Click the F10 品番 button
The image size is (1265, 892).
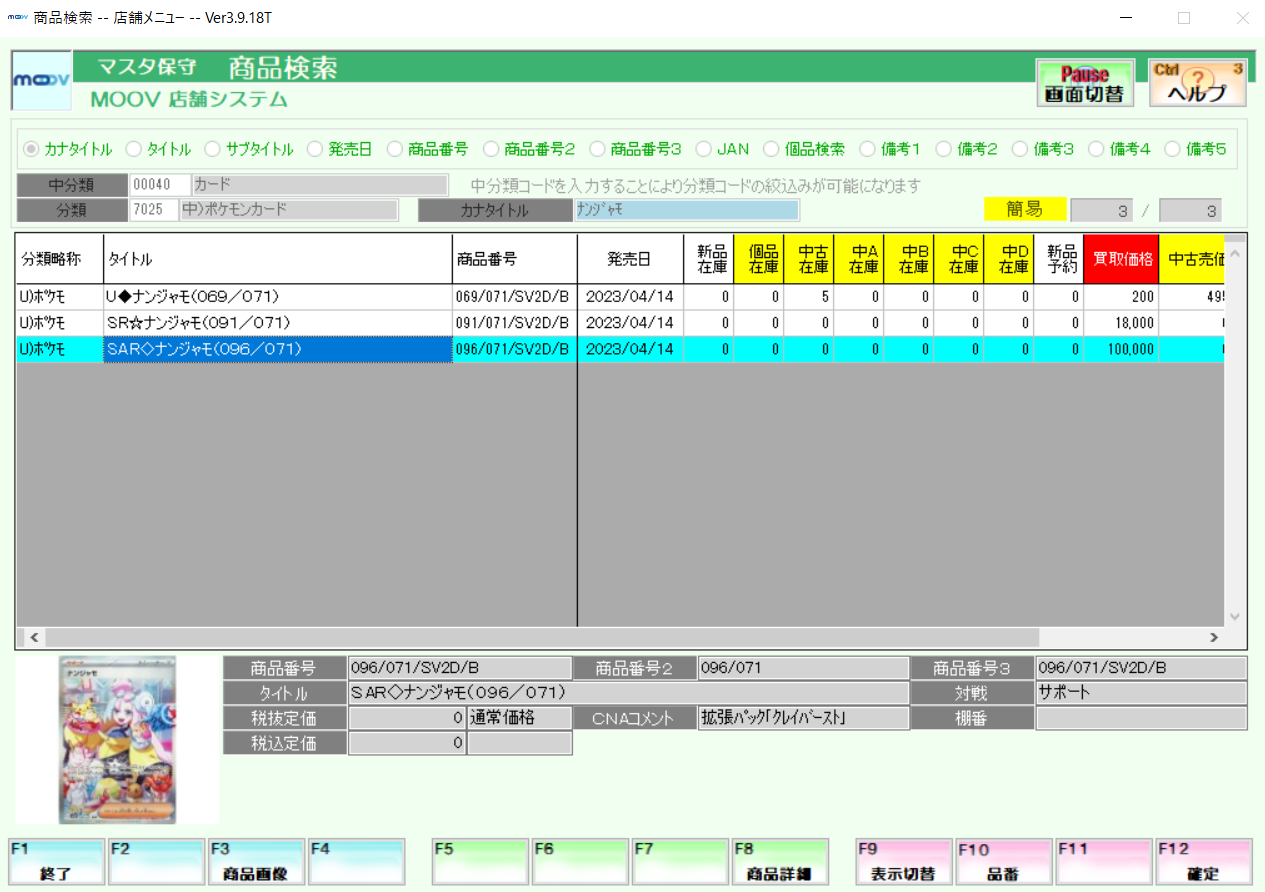(1003, 862)
